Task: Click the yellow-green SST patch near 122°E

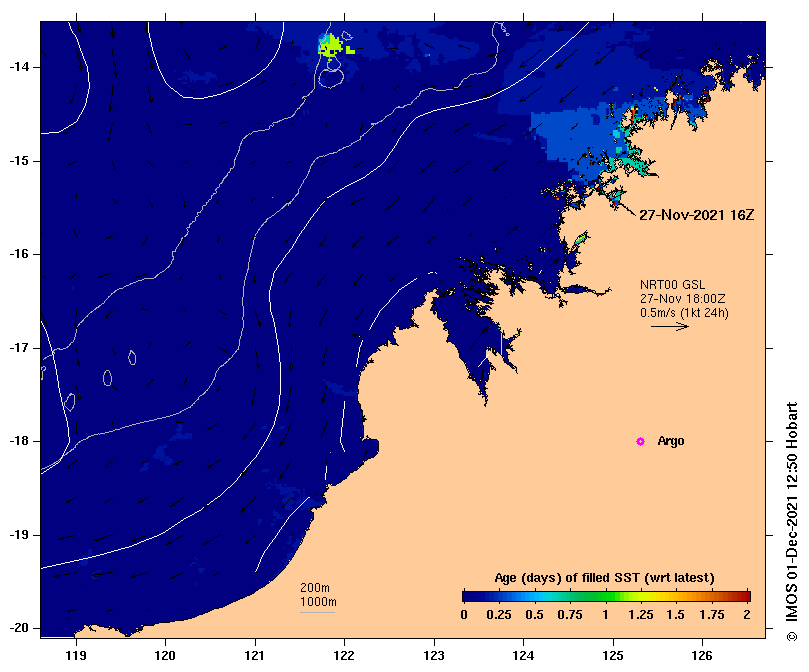Action: pyautogui.click(x=331, y=44)
